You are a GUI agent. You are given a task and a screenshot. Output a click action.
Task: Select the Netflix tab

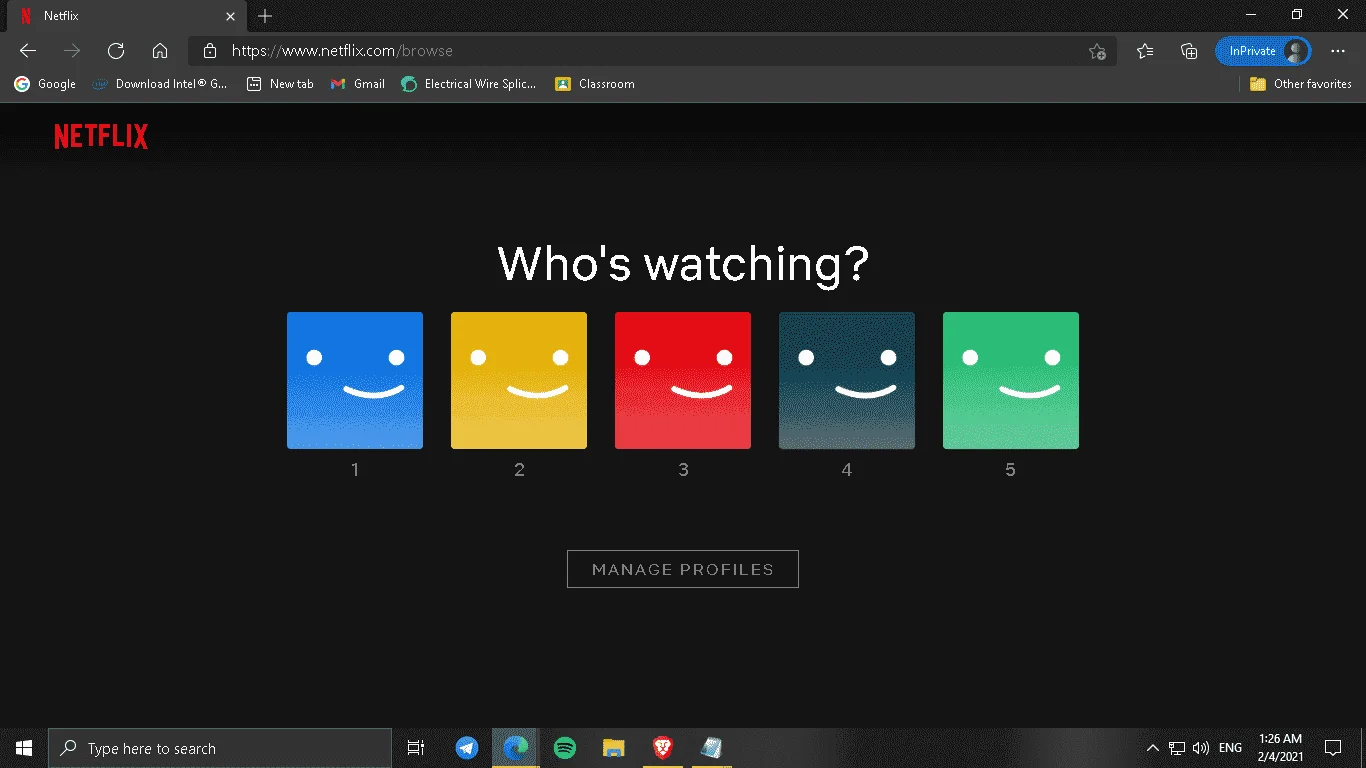125,16
